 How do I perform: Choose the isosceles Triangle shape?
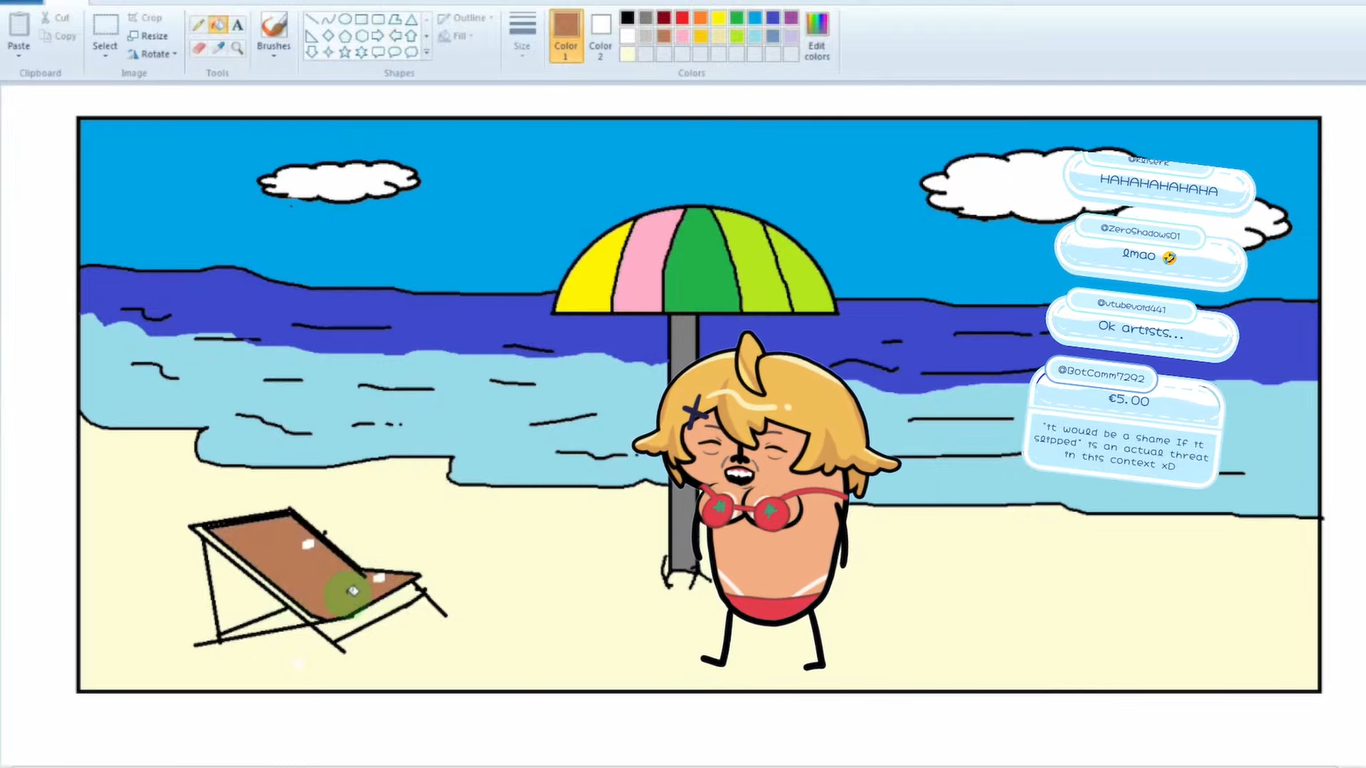pos(411,19)
